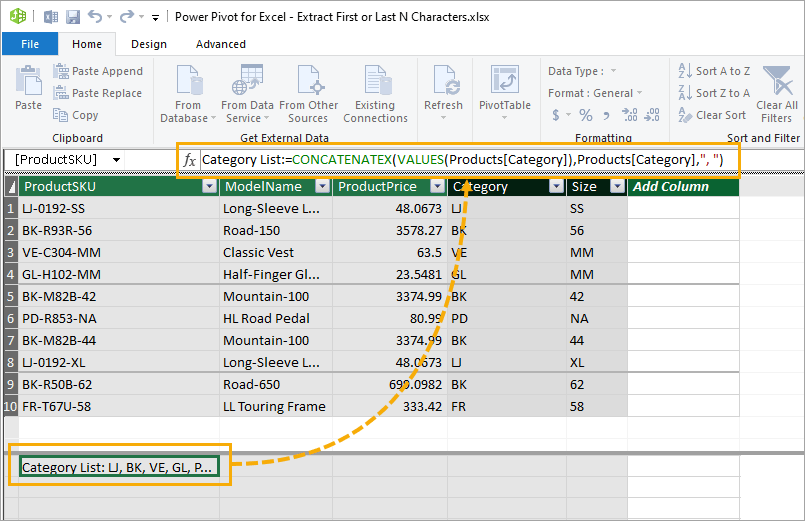805x521 pixels.
Task: Switch to the Design tab
Action: 149,44
